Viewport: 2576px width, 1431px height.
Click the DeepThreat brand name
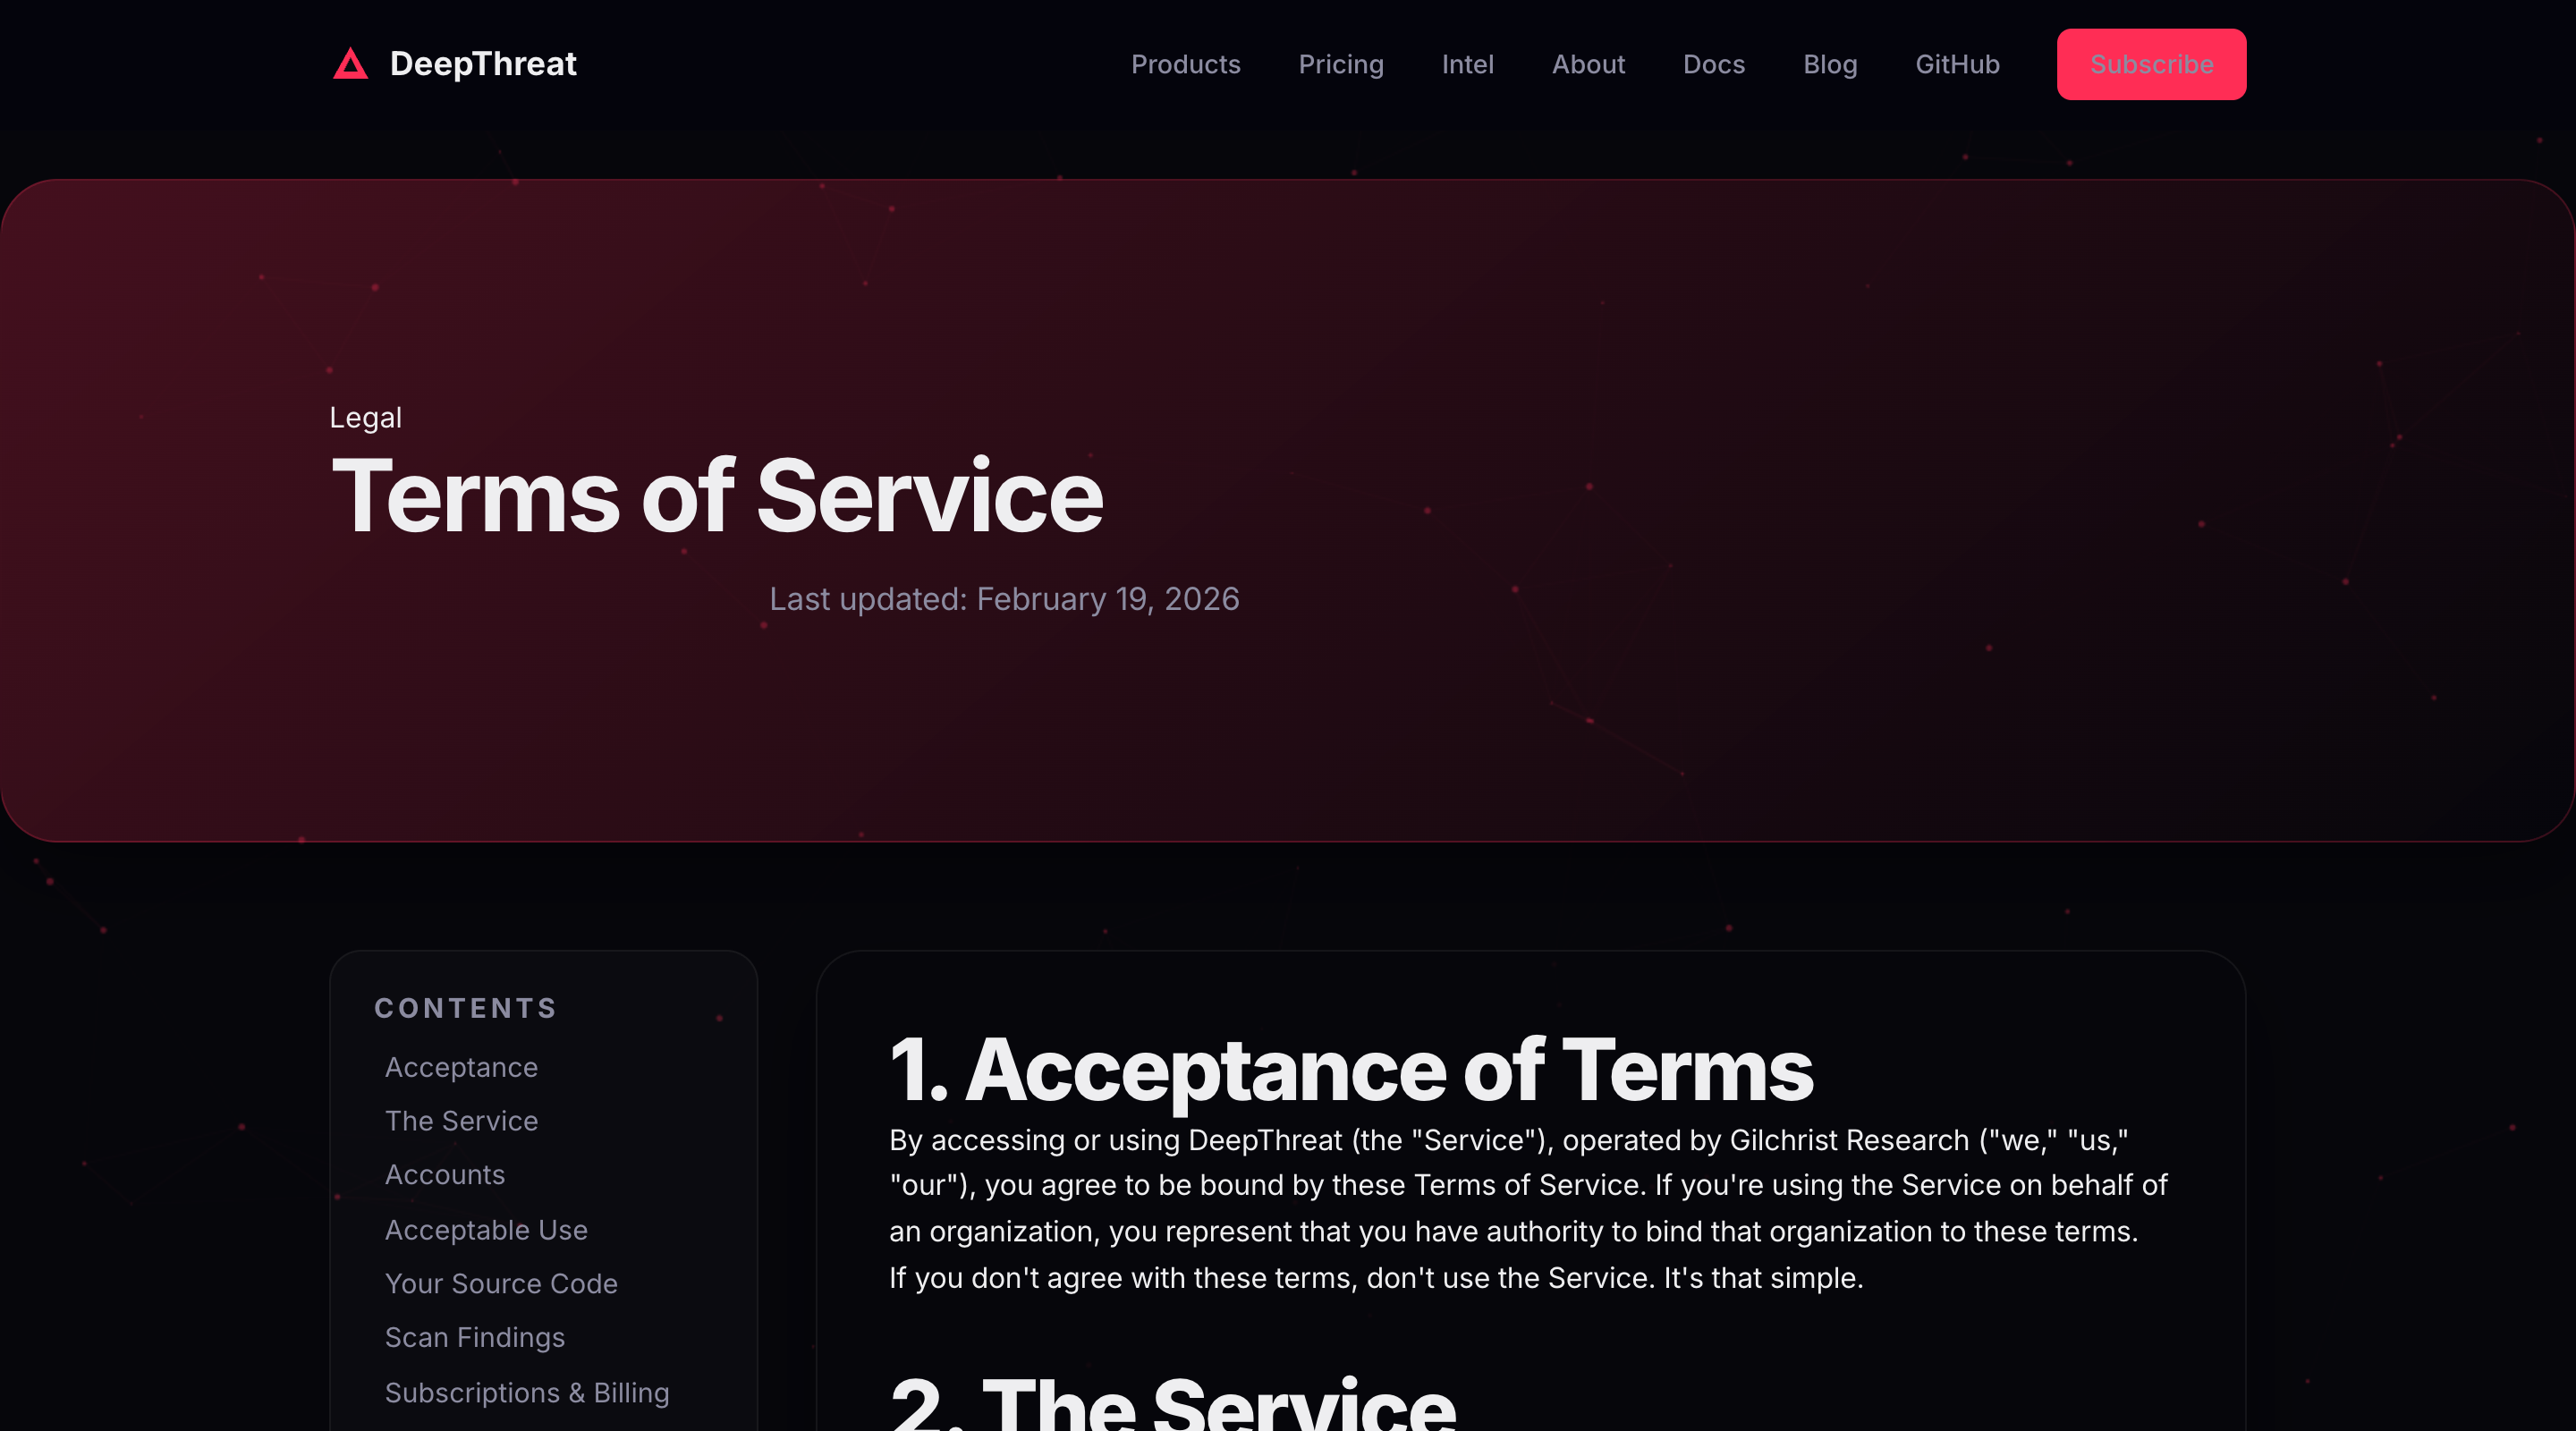[x=483, y=64]
